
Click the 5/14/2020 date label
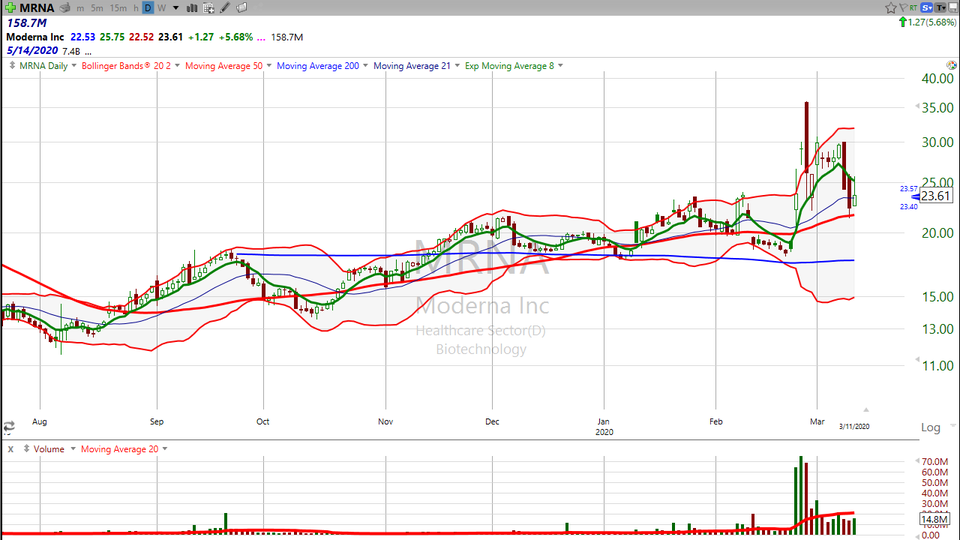coord(32,50)
